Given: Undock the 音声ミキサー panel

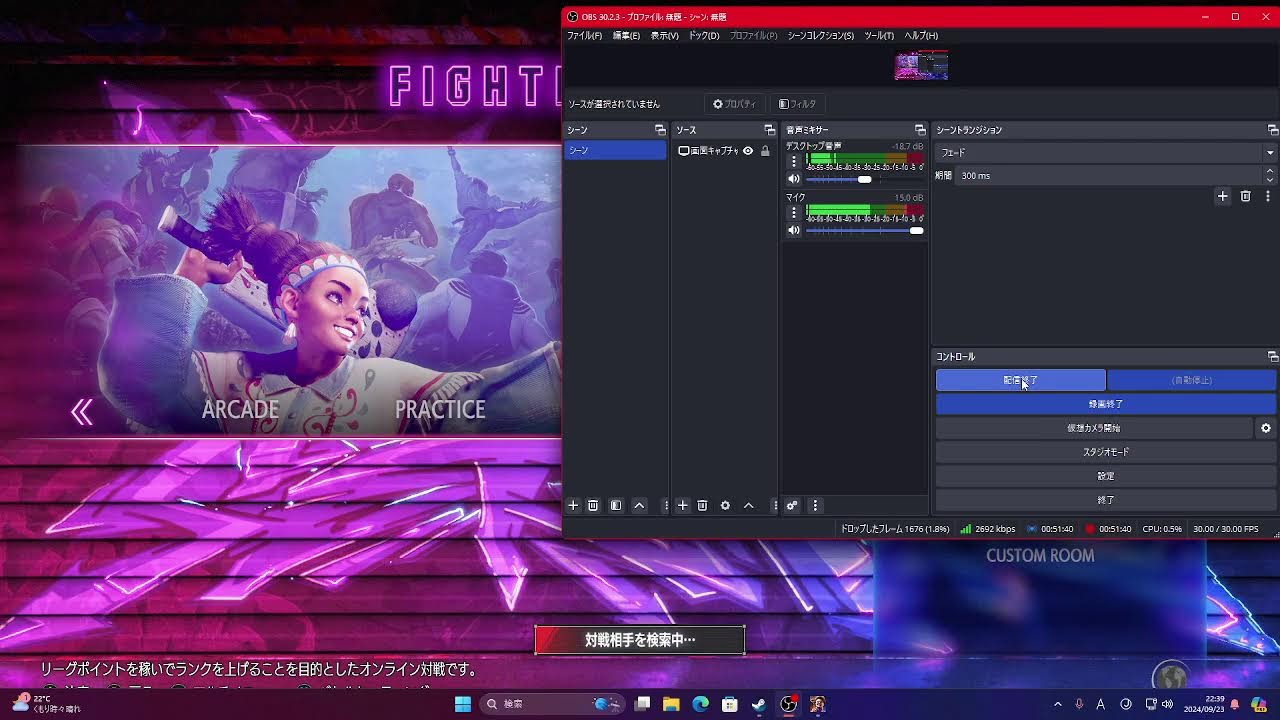Looking at the screenshot, I should (x=920, y=130).
